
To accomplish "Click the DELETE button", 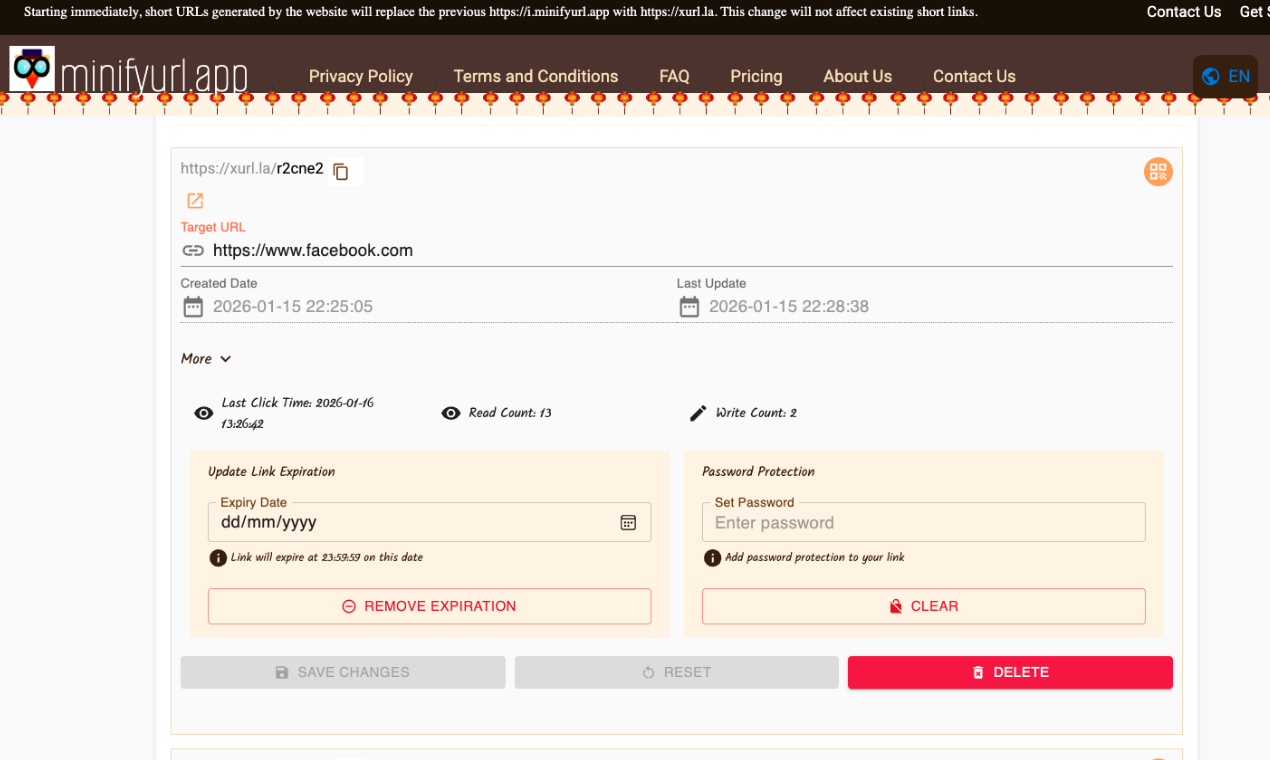I will (1009, 672).
